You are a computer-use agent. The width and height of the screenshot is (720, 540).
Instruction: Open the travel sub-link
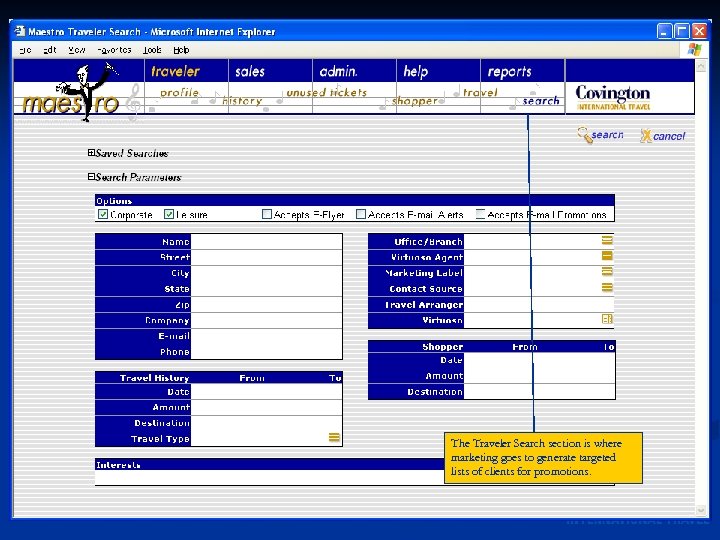click(480, 92)
